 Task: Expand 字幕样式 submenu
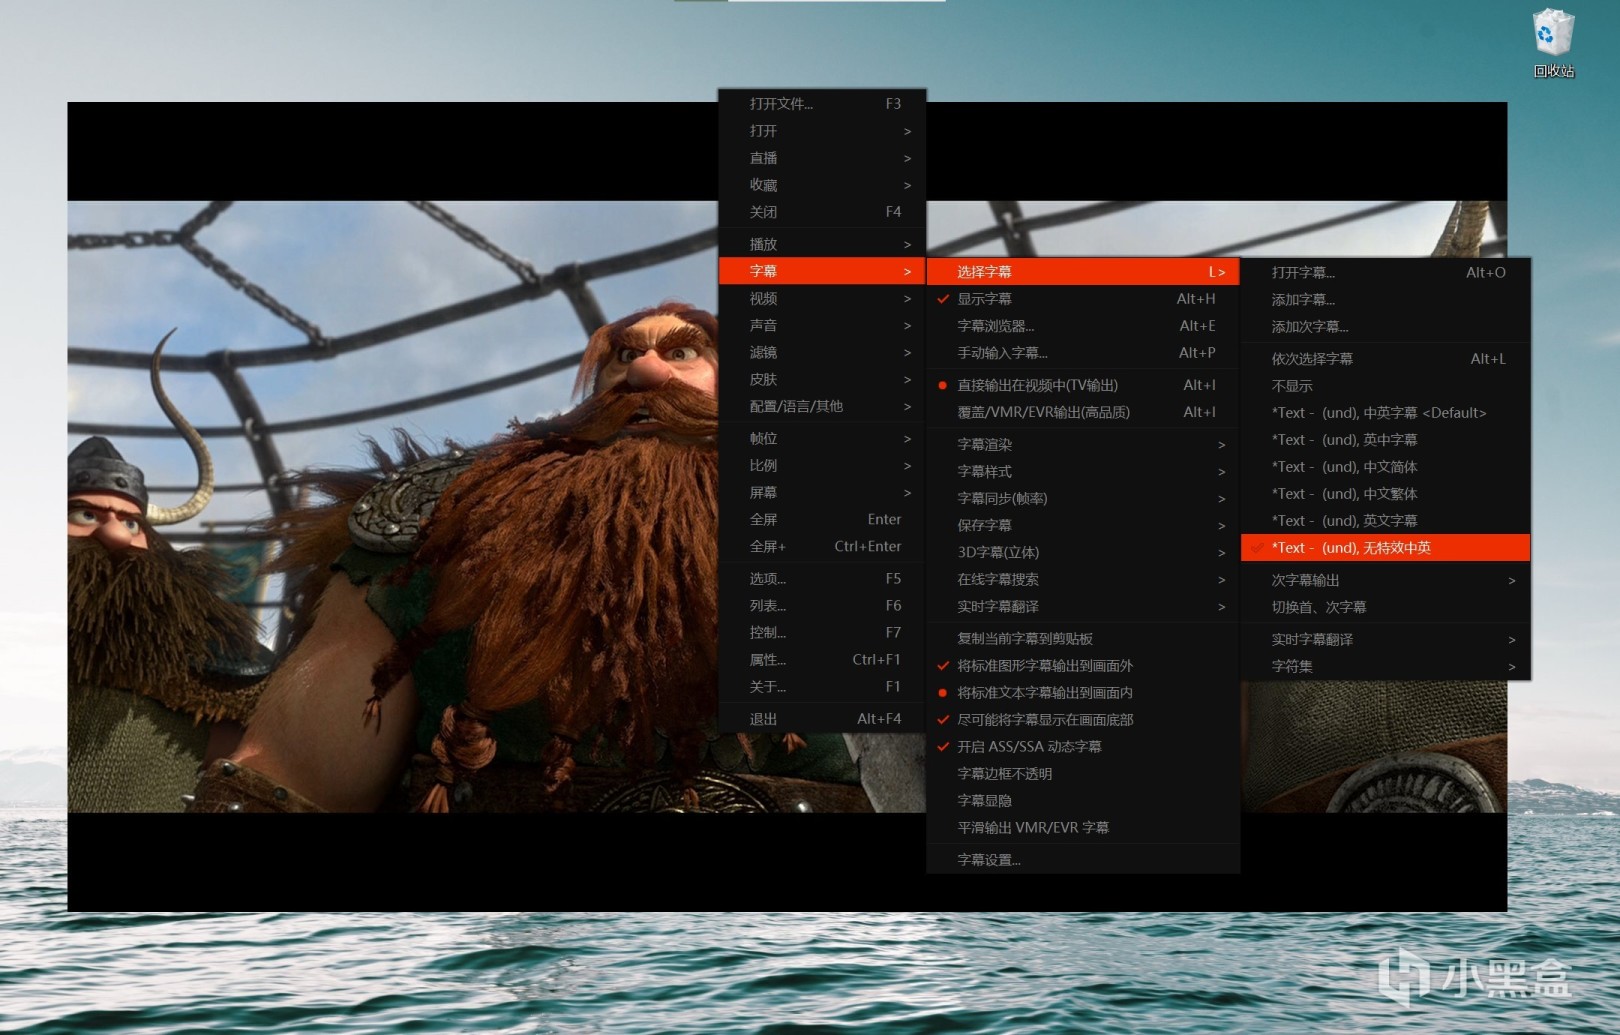[1083, 471]
